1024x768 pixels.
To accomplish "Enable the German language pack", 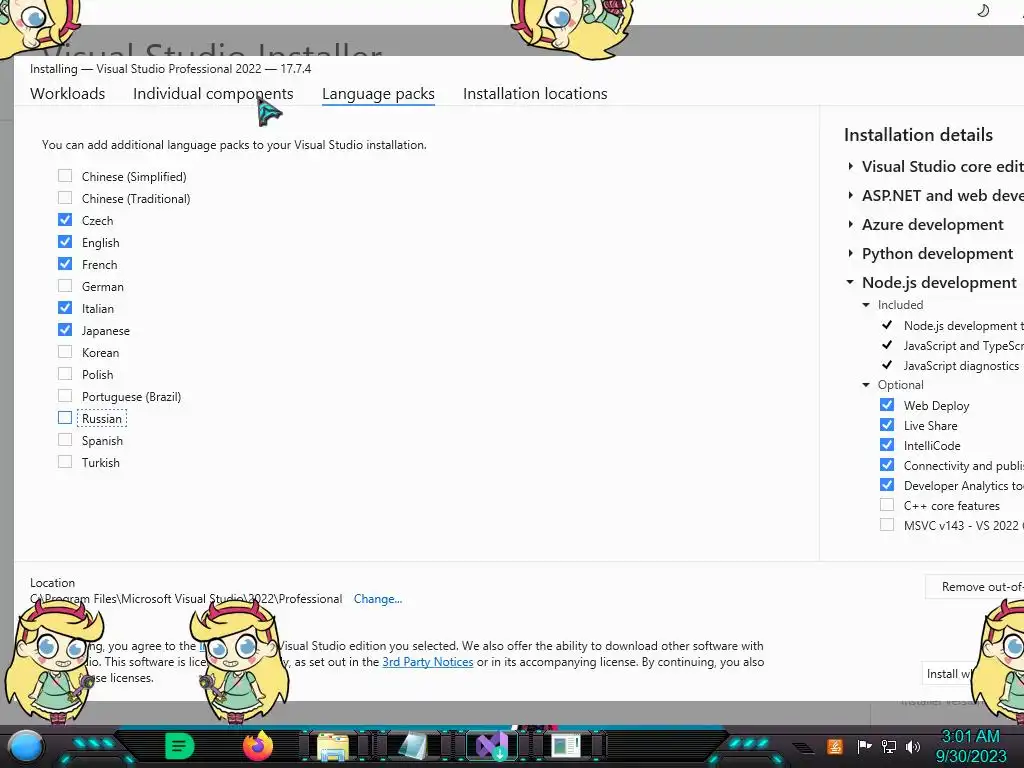I will point(65,286).
